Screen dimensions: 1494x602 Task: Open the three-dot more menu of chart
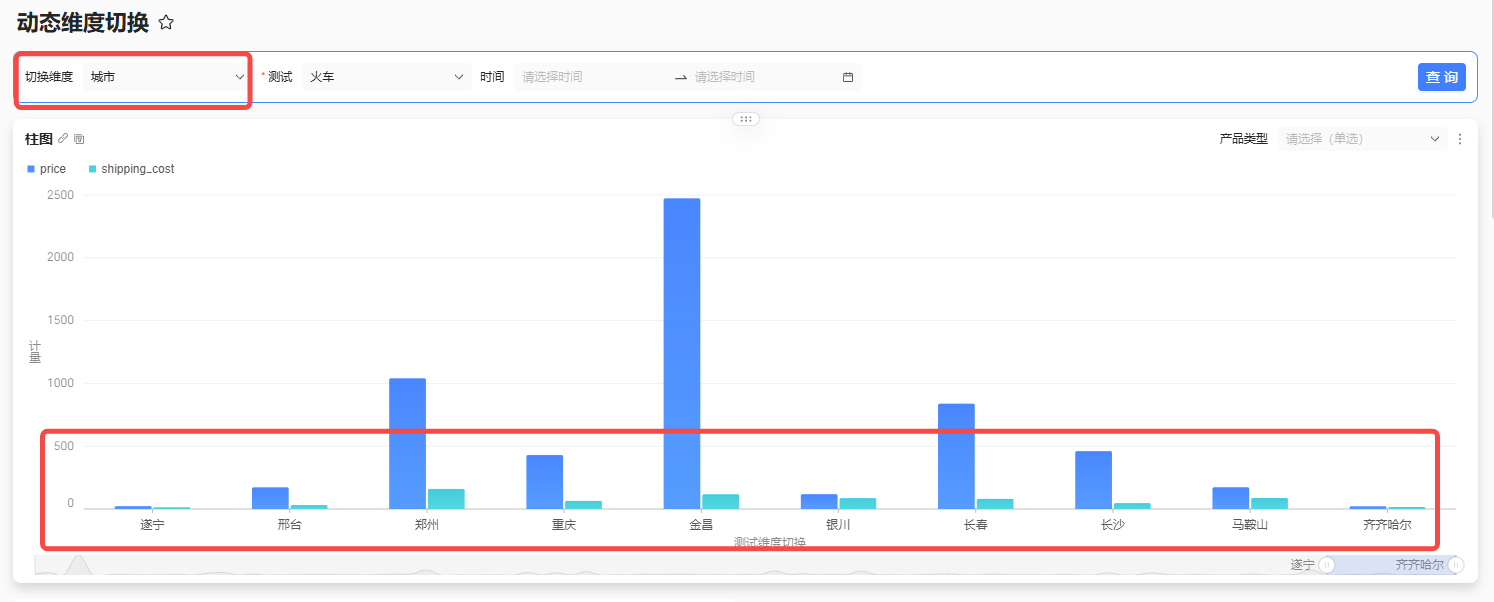[x=1460, y=139]
